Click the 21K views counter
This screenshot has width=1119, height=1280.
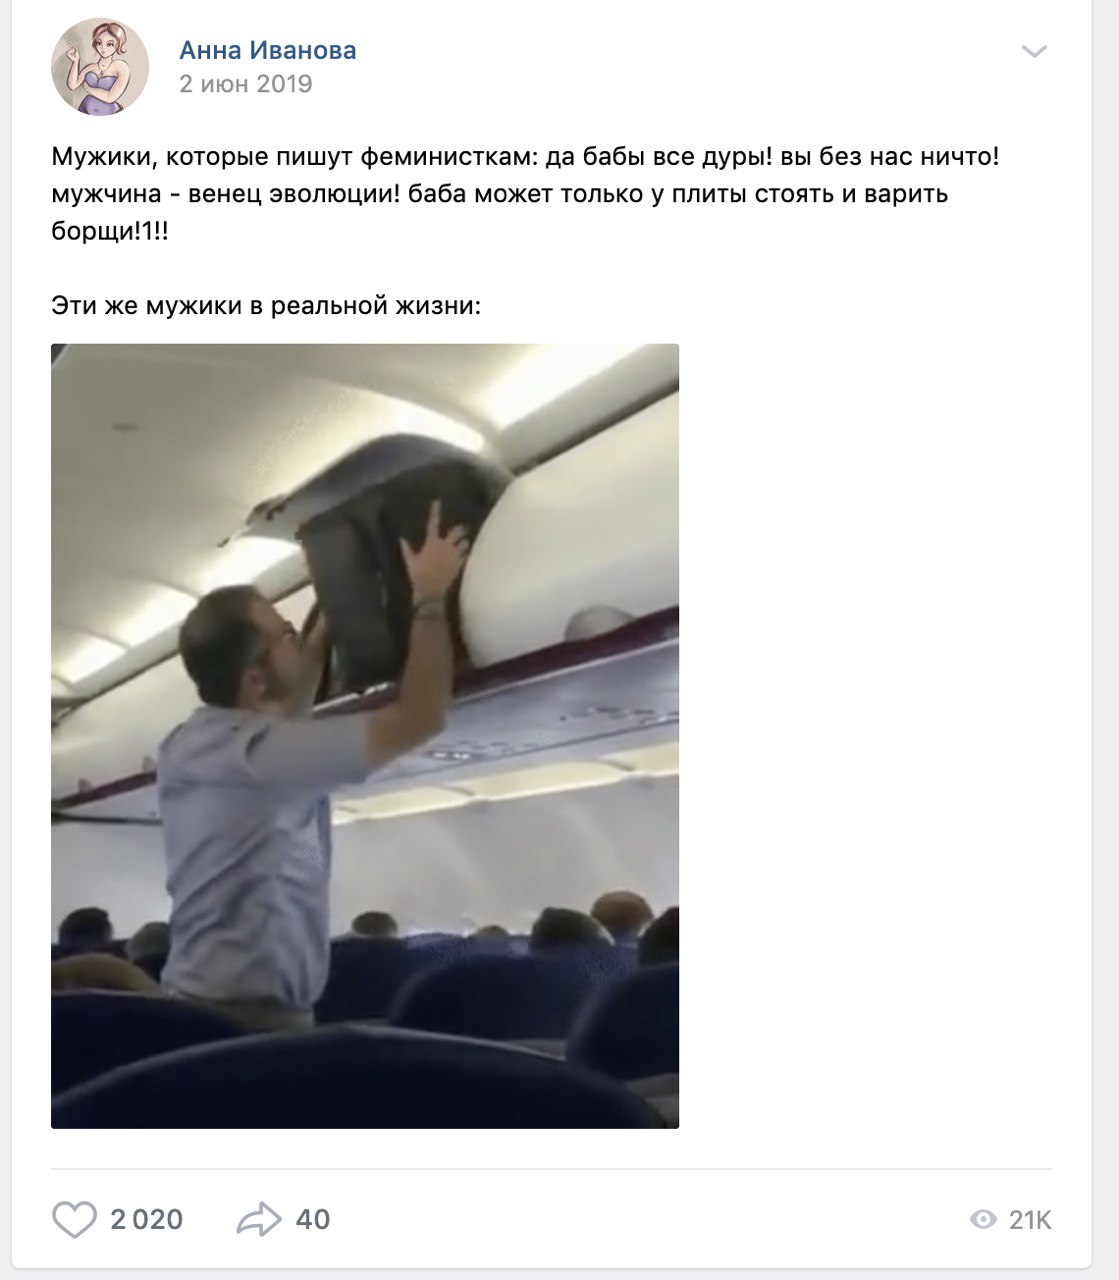(1030, 1219)
